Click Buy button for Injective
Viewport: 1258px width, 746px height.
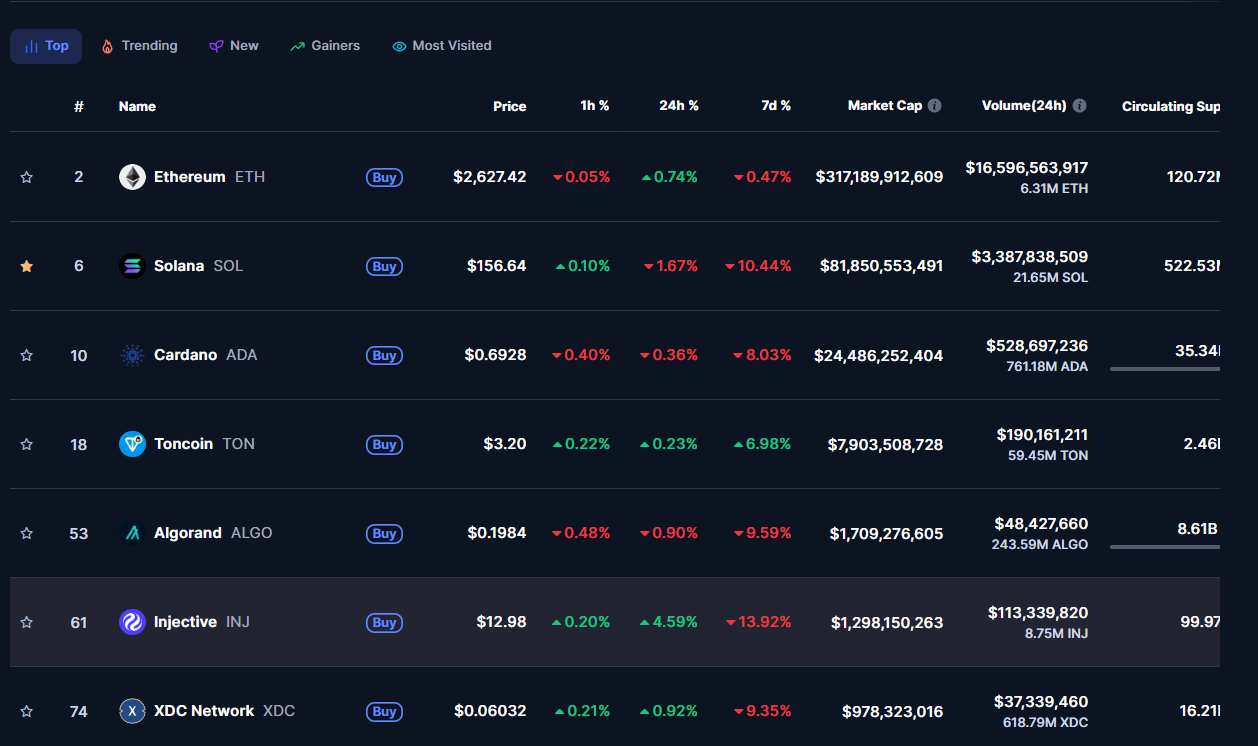coord(385,622)
